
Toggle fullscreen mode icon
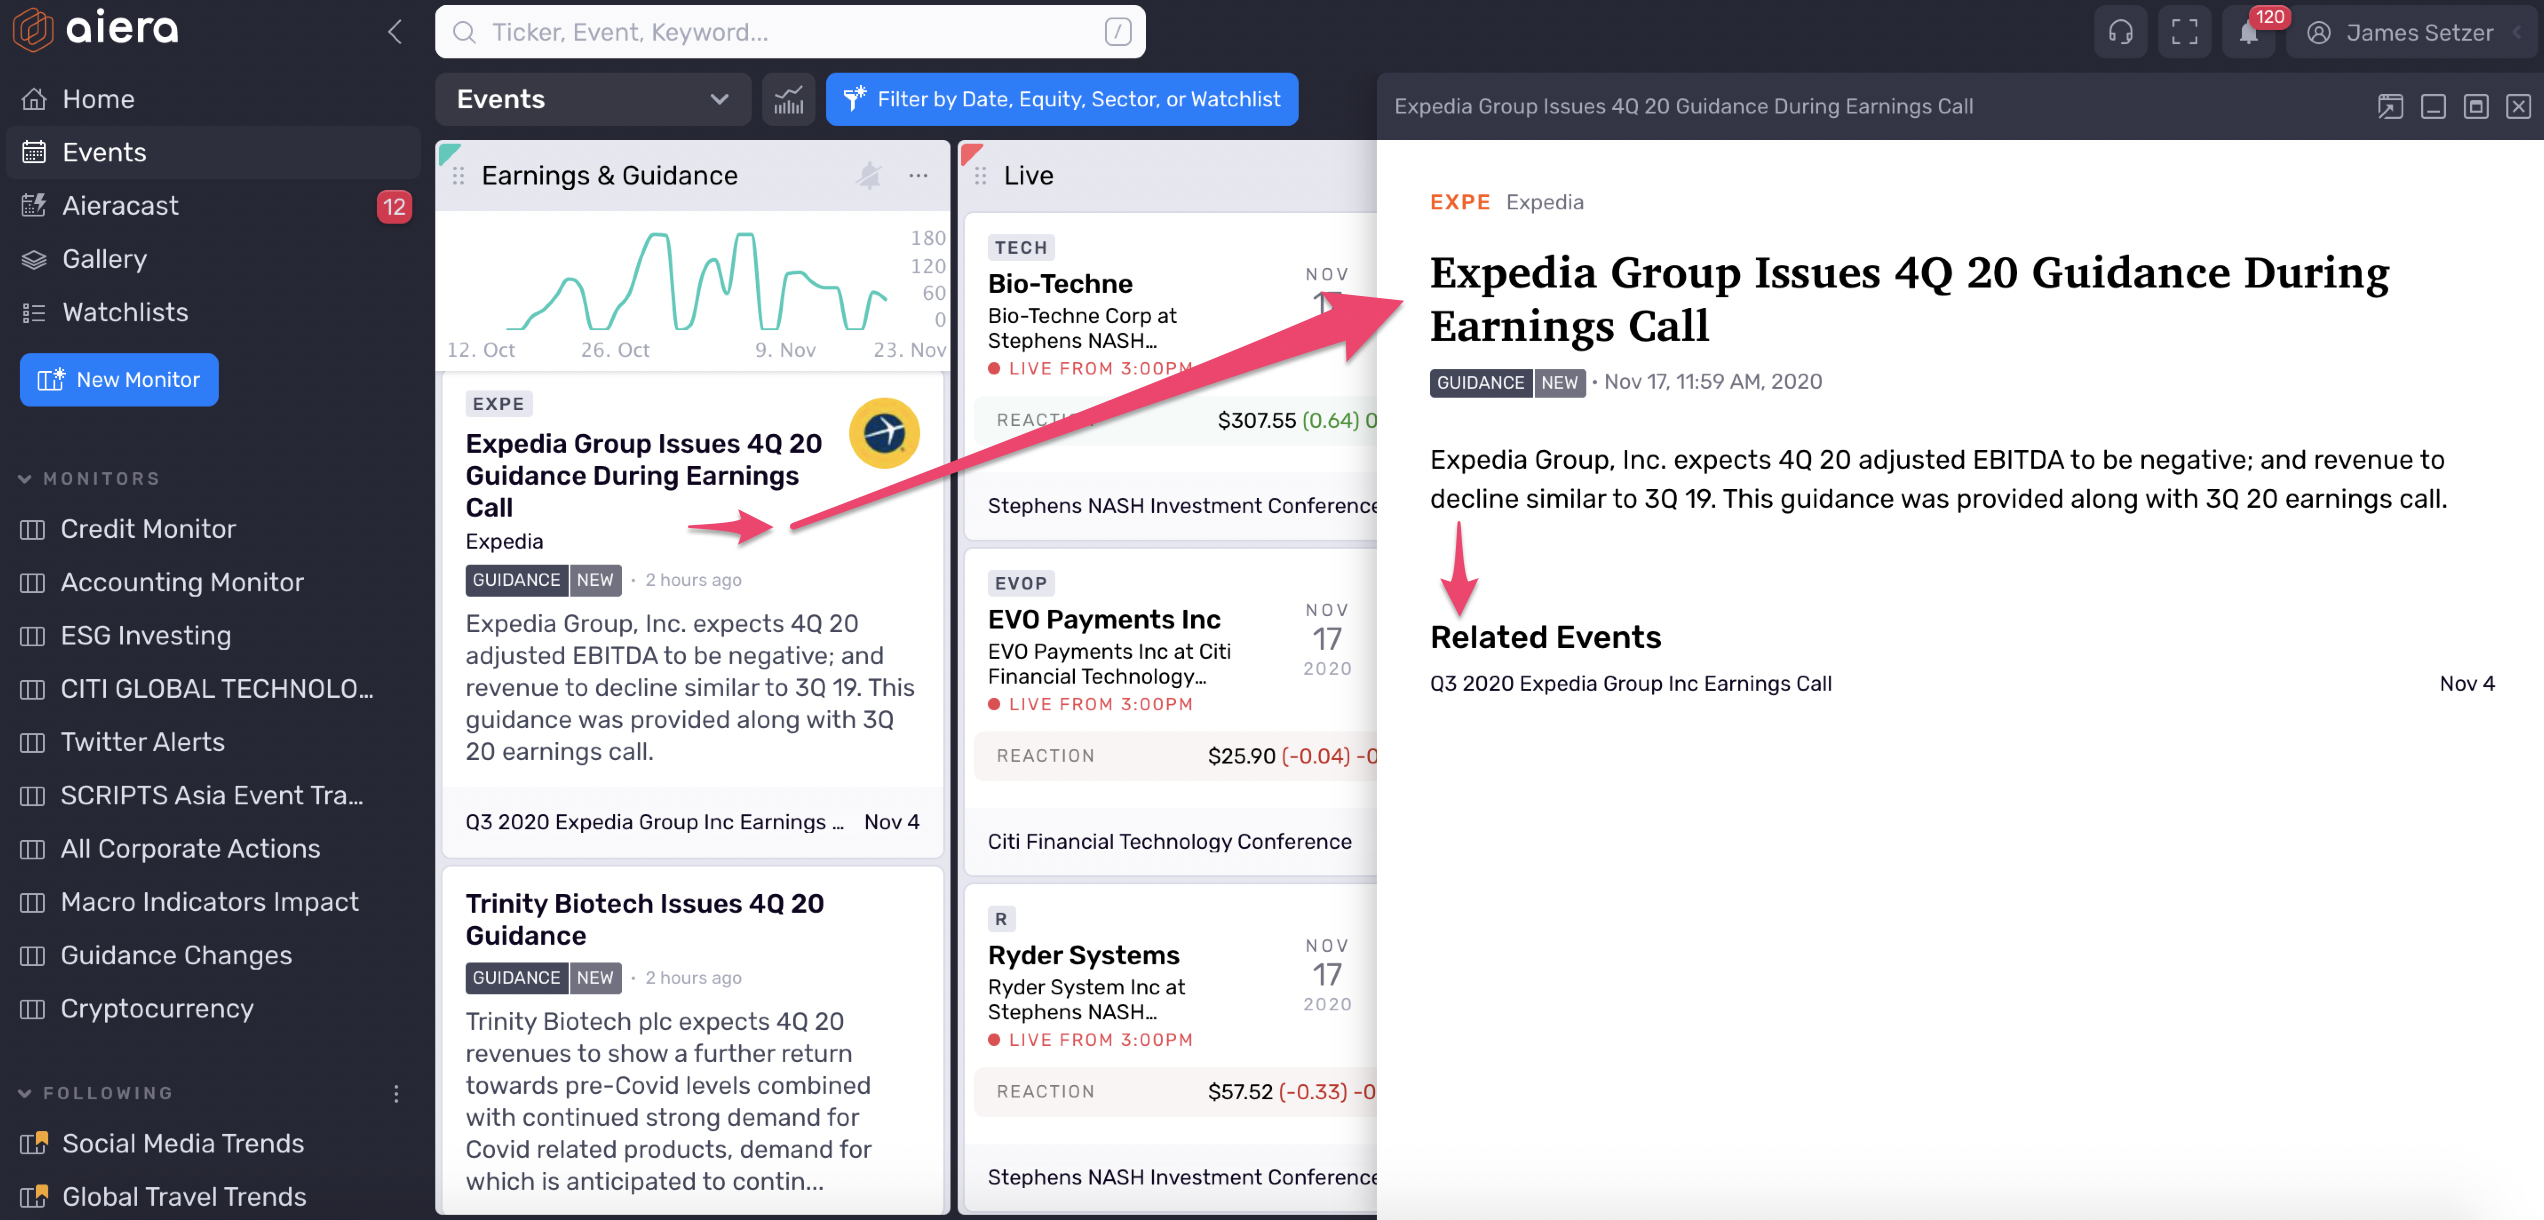click(2184, 32)
